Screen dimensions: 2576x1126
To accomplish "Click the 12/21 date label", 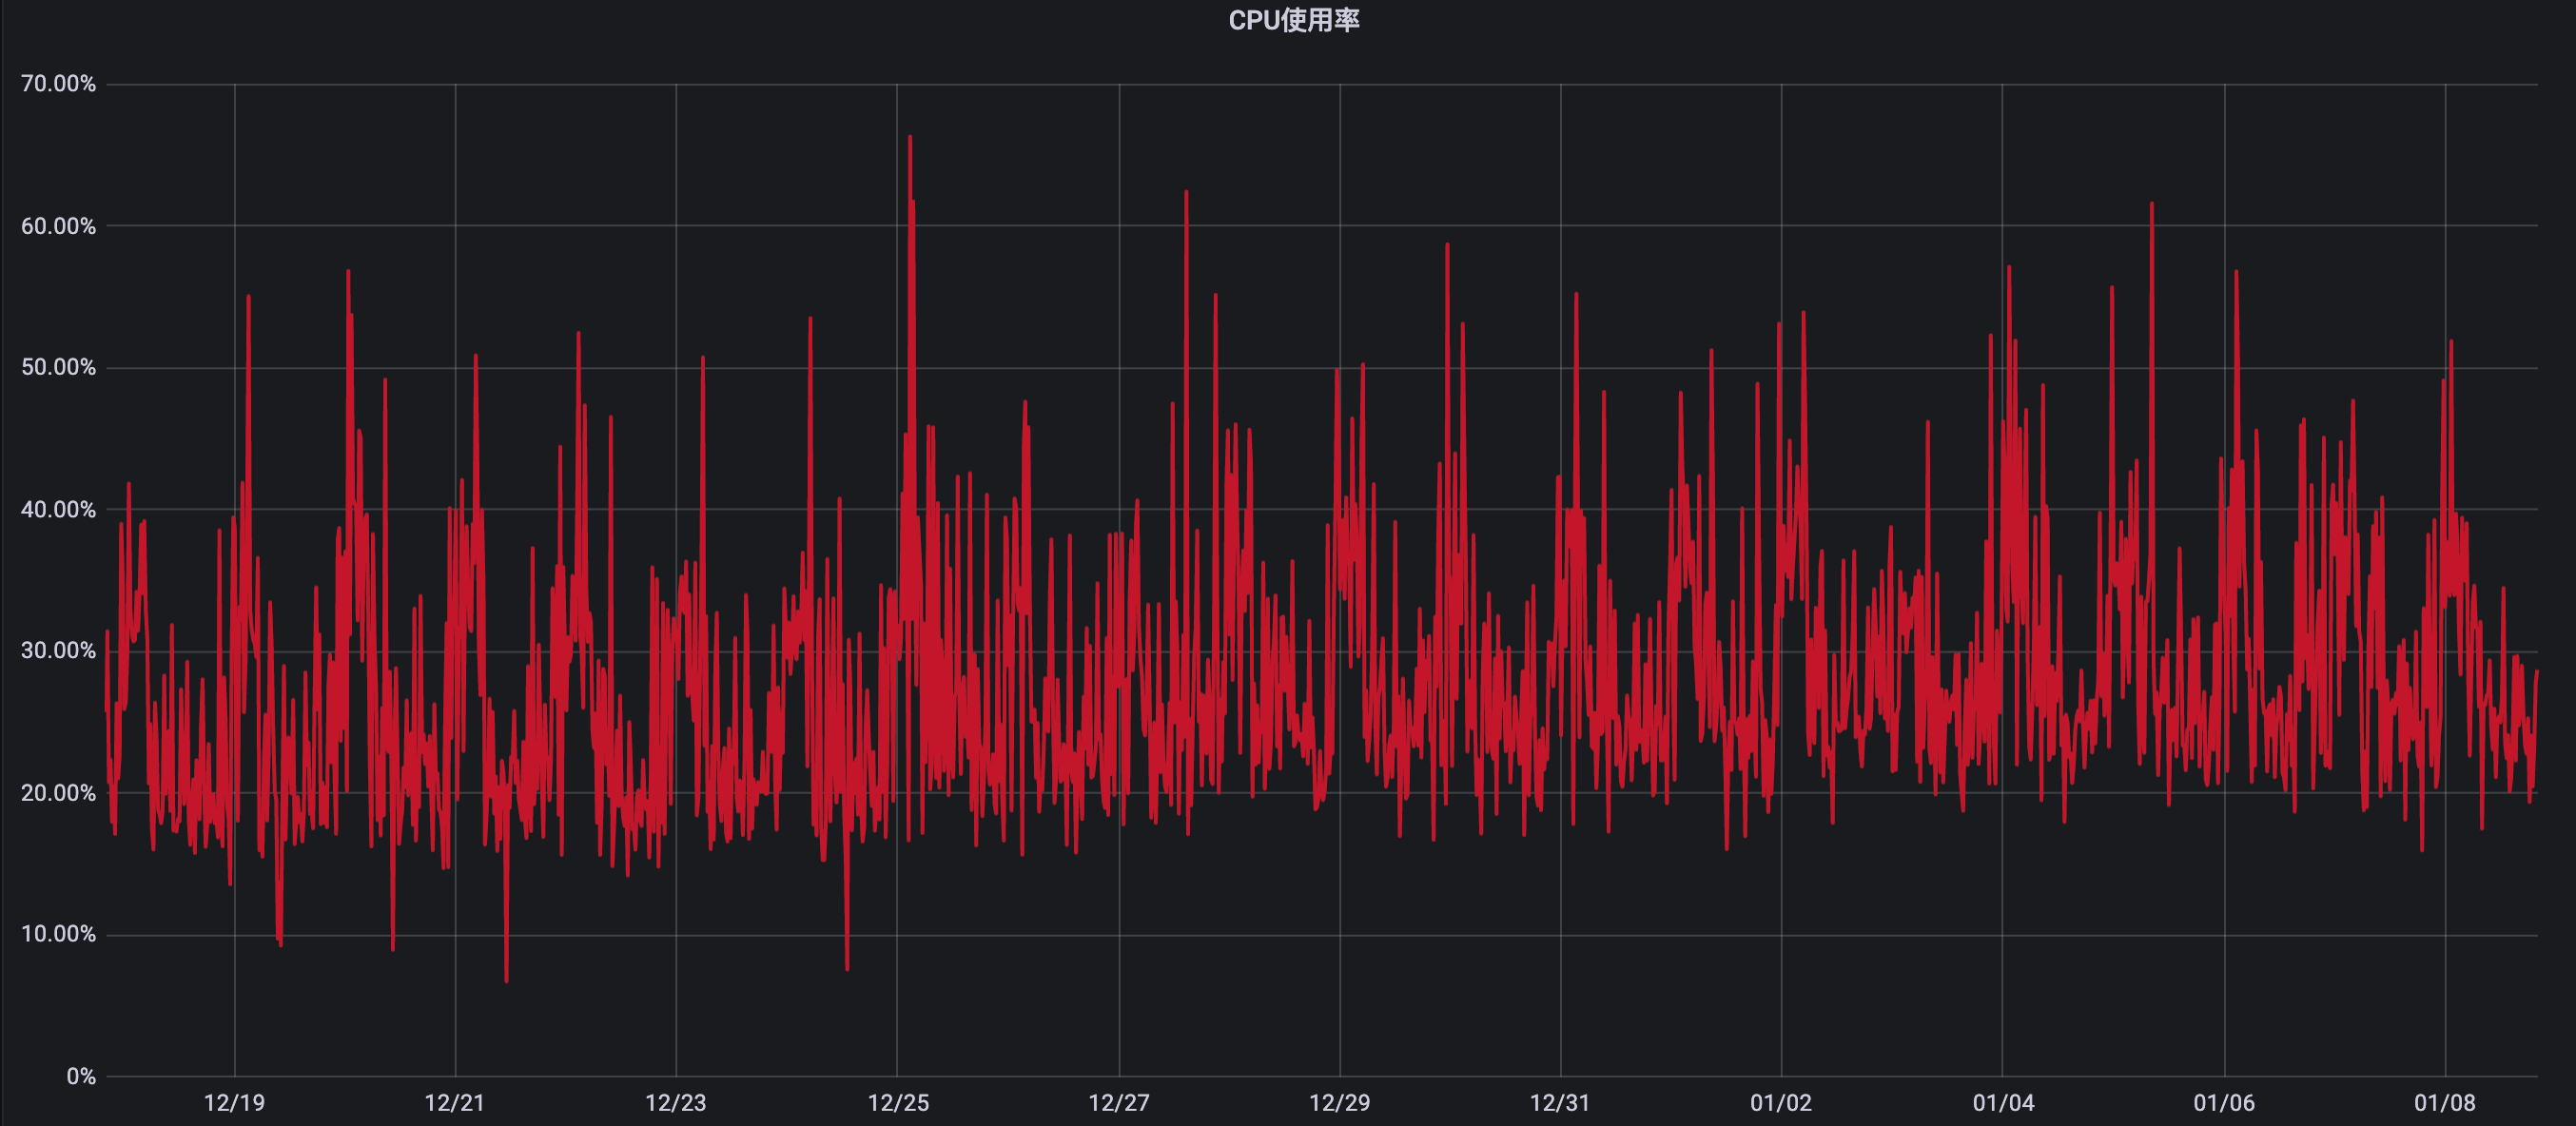I will [454, 1103].
